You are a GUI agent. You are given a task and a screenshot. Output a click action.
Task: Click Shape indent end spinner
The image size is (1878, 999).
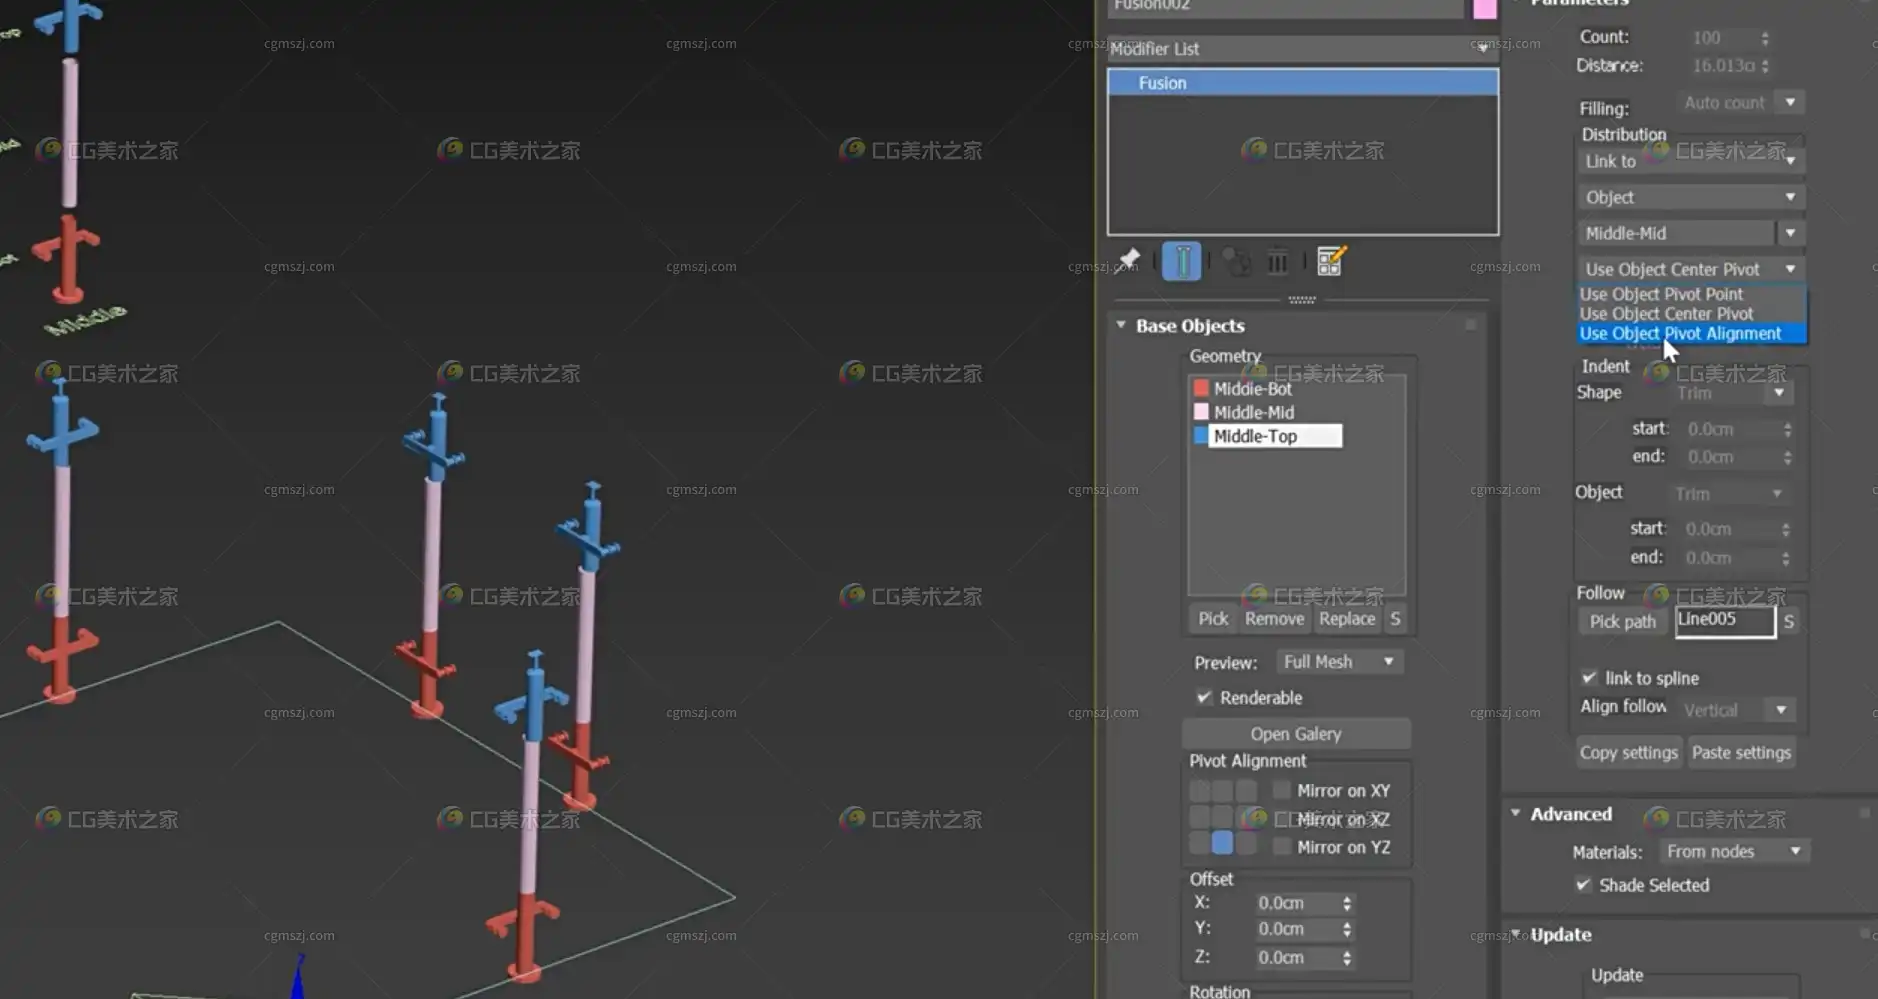point(1788,457)
